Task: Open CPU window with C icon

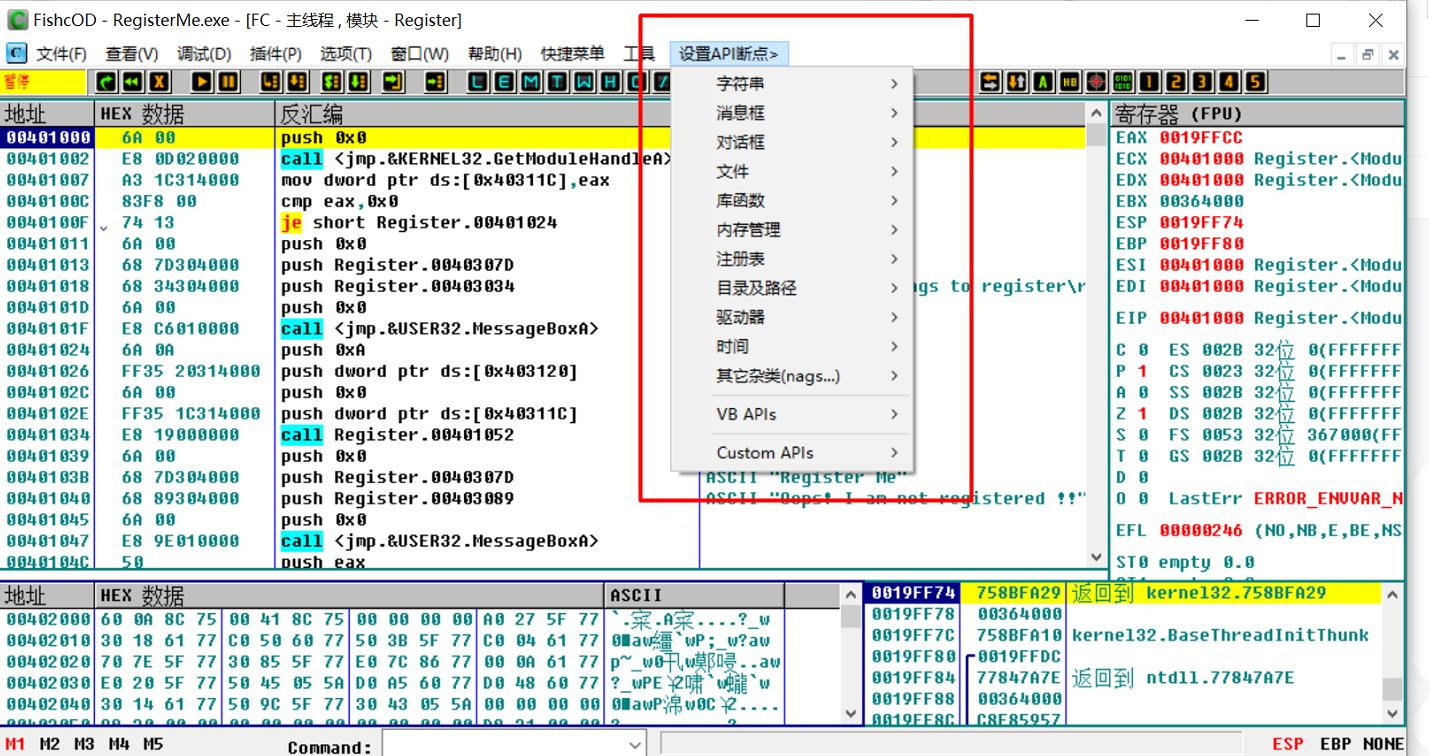Action: [635, 82]
